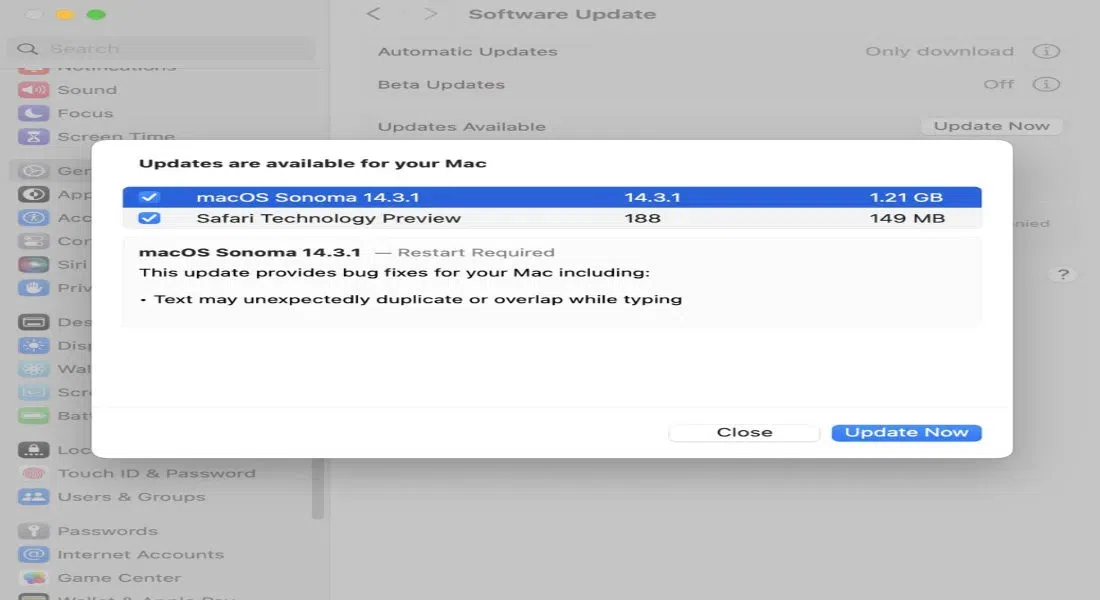Viewport: 1100px width, 600px height.
Task: Click the forward navigation chevron
Action: tap(428, 14)
